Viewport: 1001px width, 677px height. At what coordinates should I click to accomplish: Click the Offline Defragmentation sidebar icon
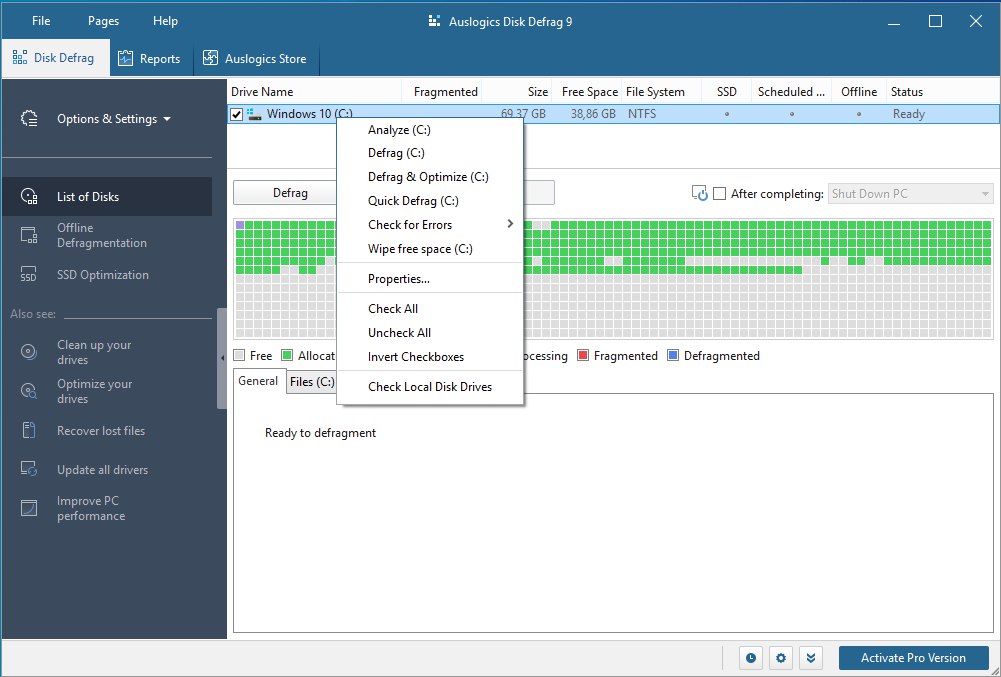(29, 235)
